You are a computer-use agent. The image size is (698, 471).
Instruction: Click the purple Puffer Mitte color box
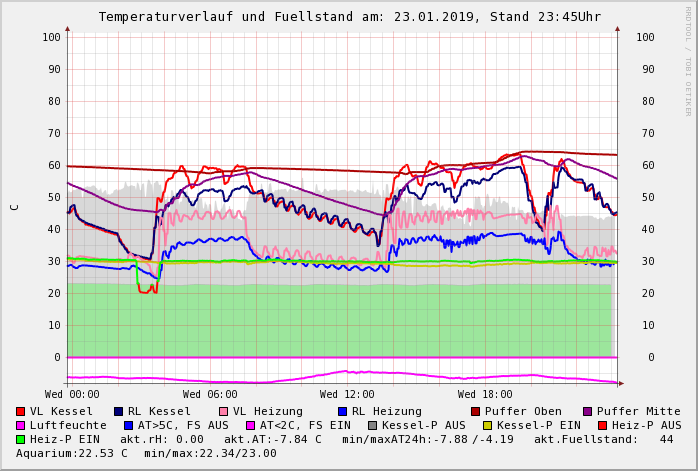(588, 412)
